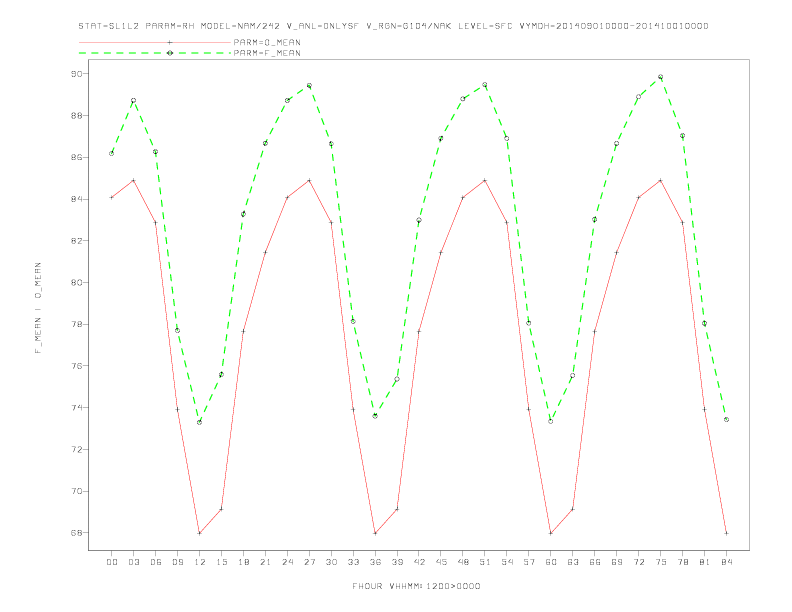The image size is (792, 612).
Task: Click x-axis forecast hour label 42
Action: point(419,562)
